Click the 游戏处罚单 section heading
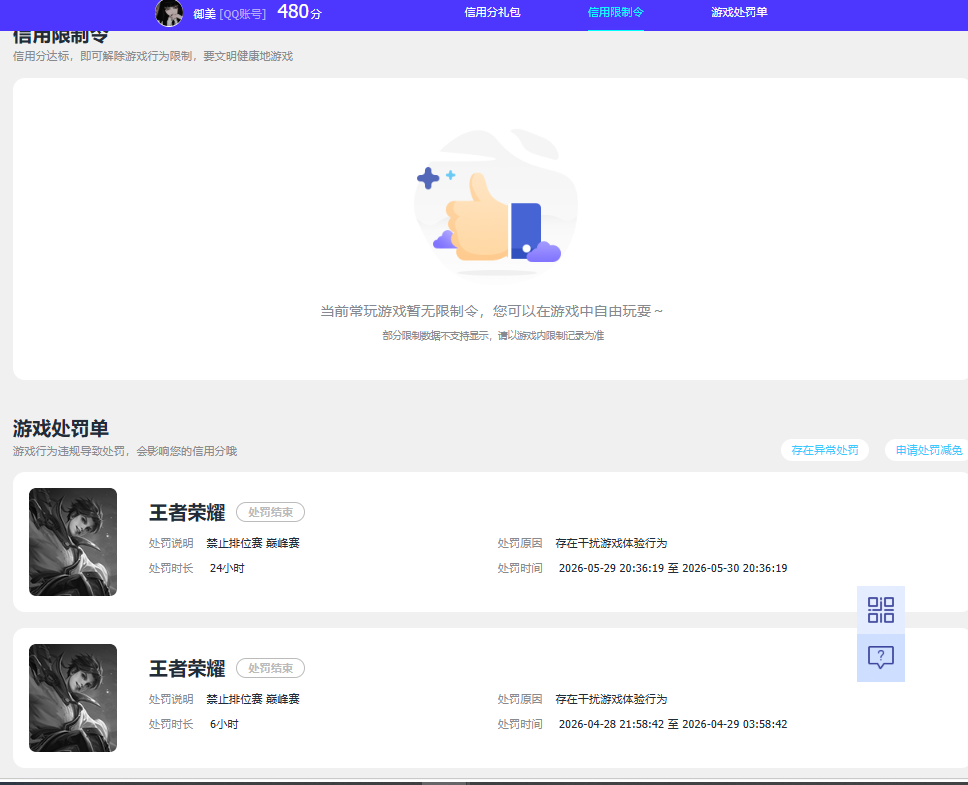 [x=60, y=428]
